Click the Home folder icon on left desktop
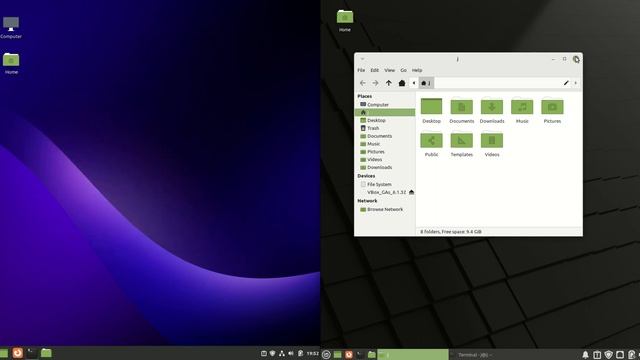 11,60
